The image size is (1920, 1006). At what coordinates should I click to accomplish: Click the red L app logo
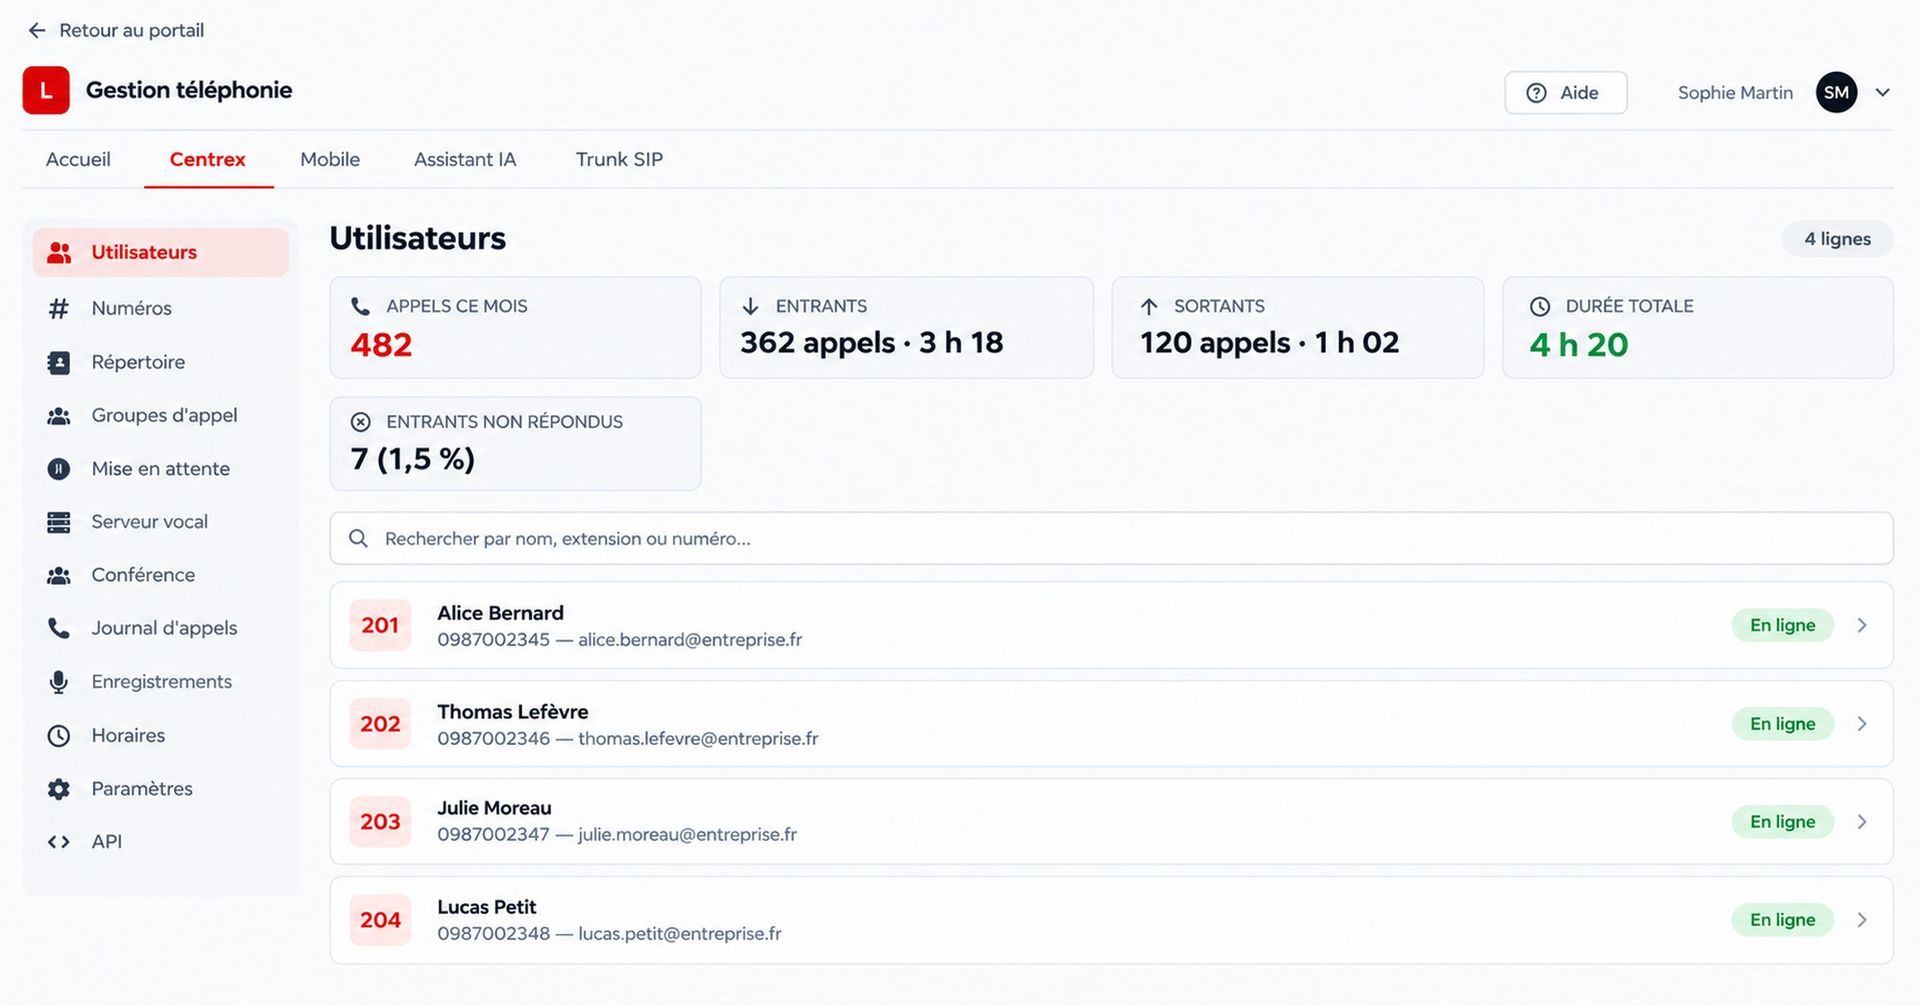46,91
